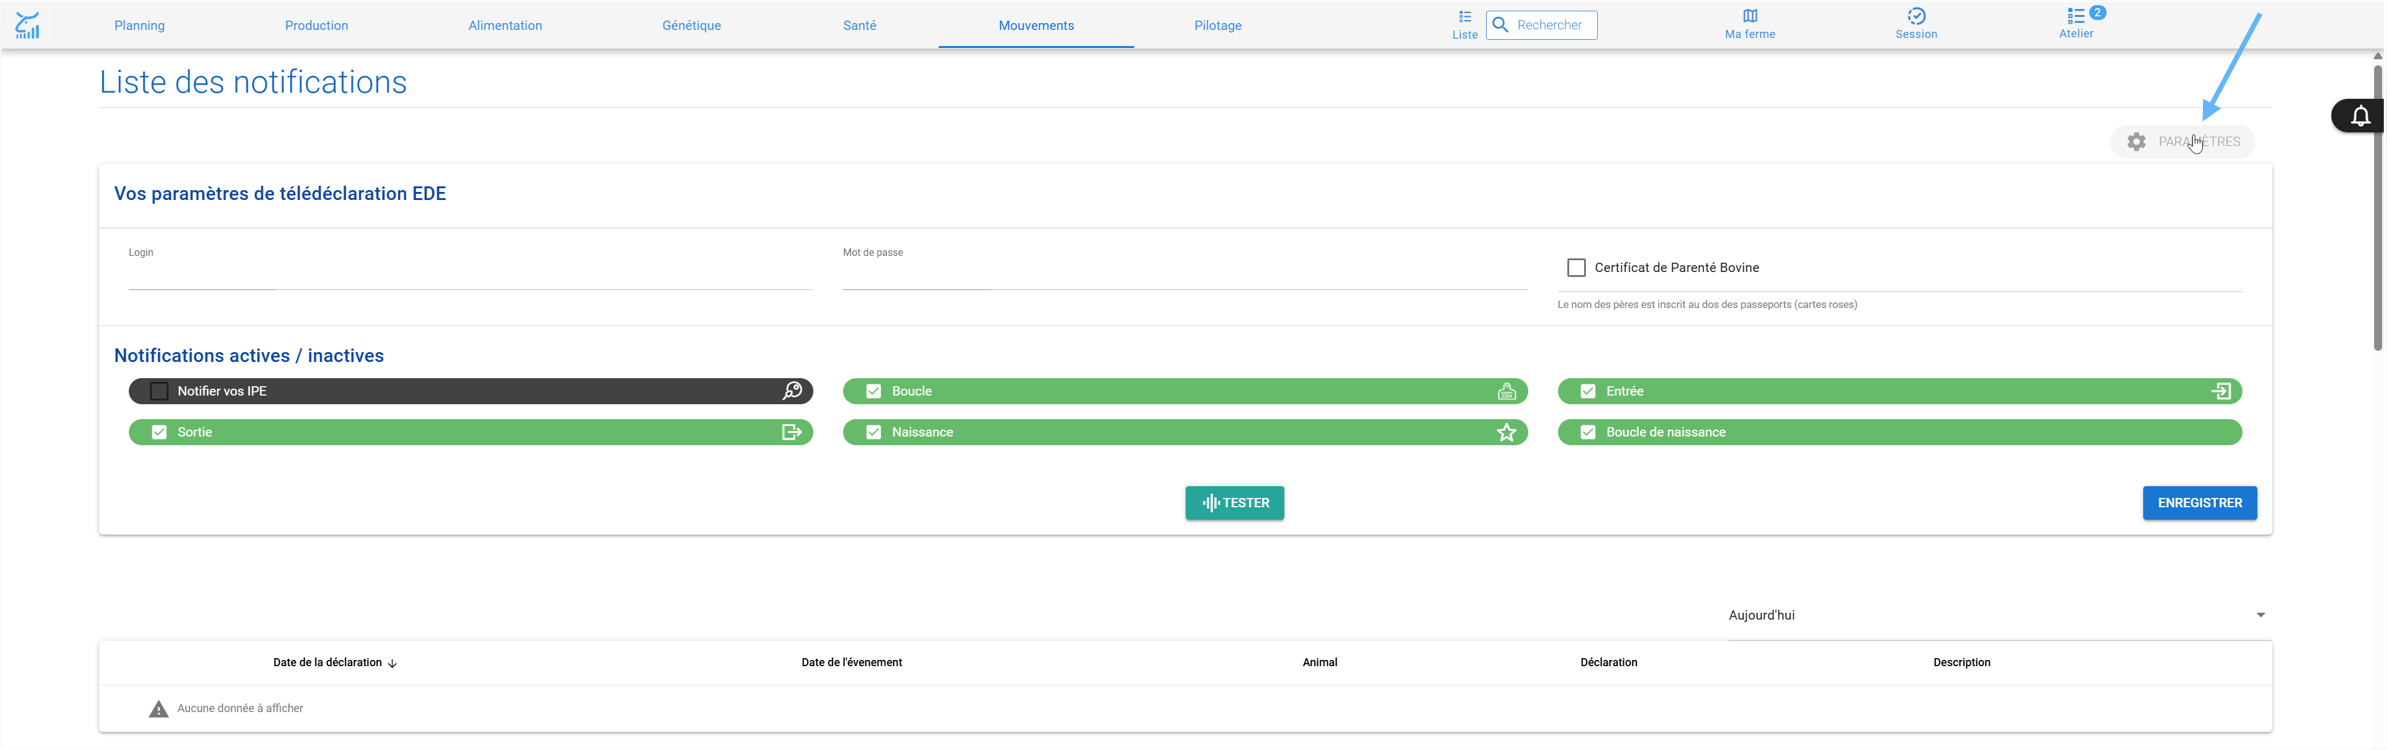2387x750 pixels.
Task: Click the Sortie exit icon
Action: point(791,432)
